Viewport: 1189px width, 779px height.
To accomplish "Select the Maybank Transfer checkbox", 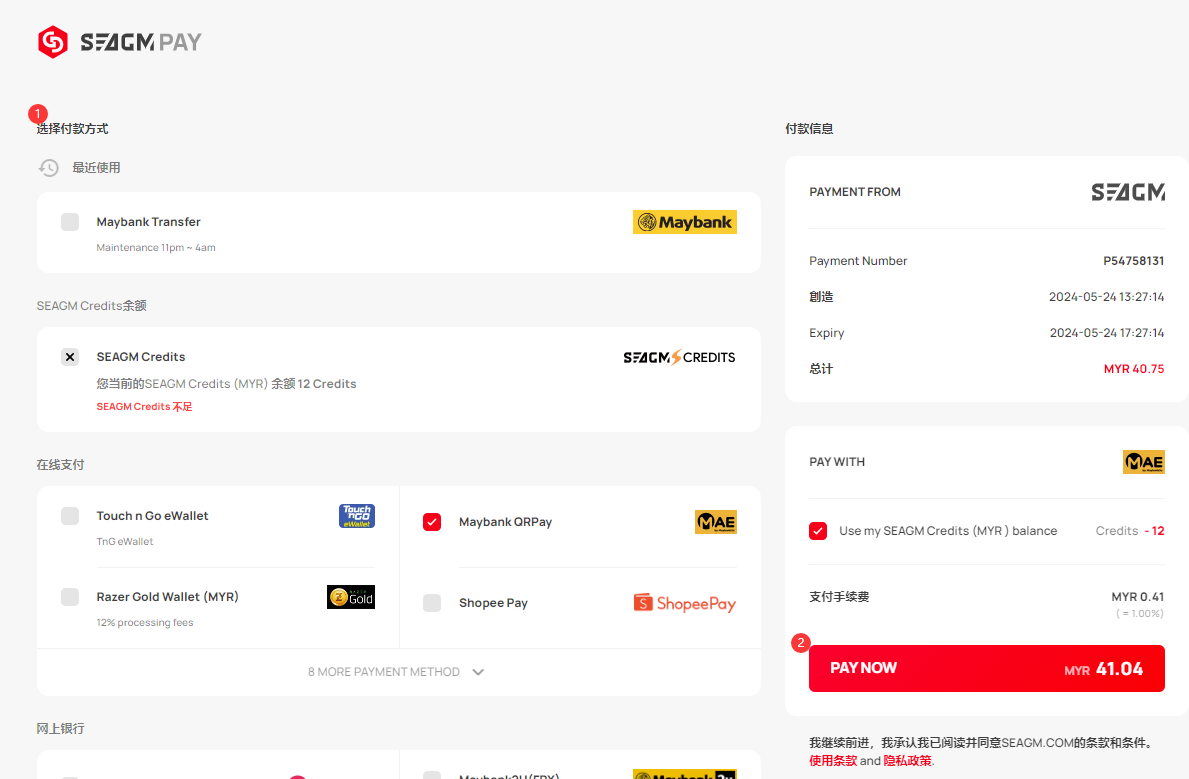I will click(70, 221).
